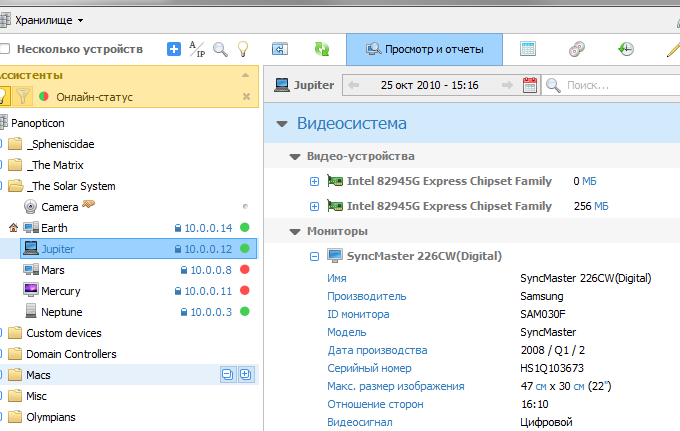680x431 pixels.
Task: Click IP address 10.0.0.12
Action: (x=209, y=249)
